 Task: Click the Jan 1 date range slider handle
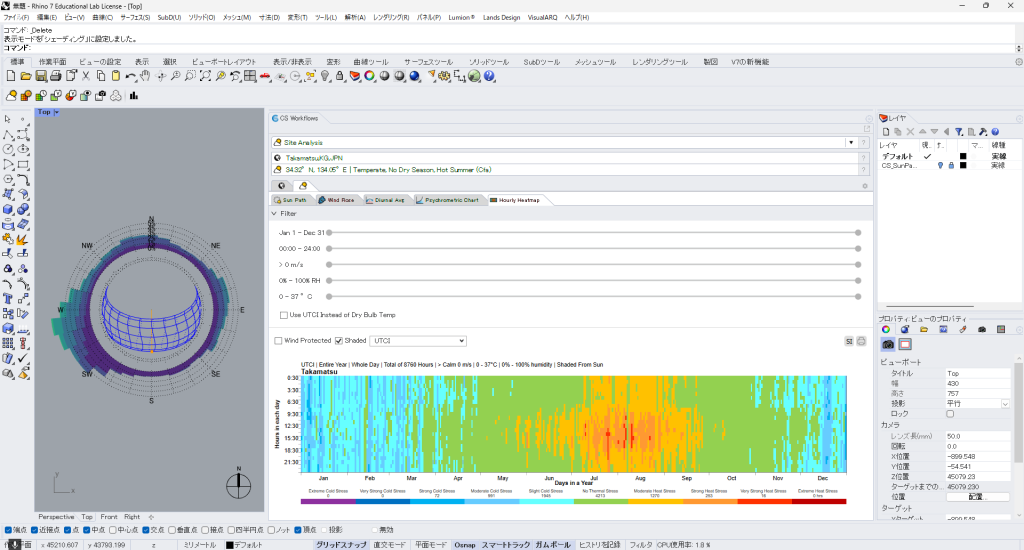pos(329,232)
